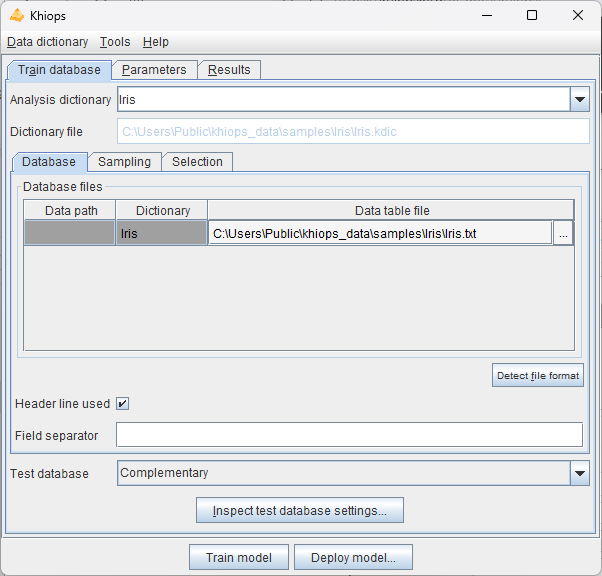Click the Analysis dictionary field showing Iris
The image size is (602, 576).
pos(344,100)
